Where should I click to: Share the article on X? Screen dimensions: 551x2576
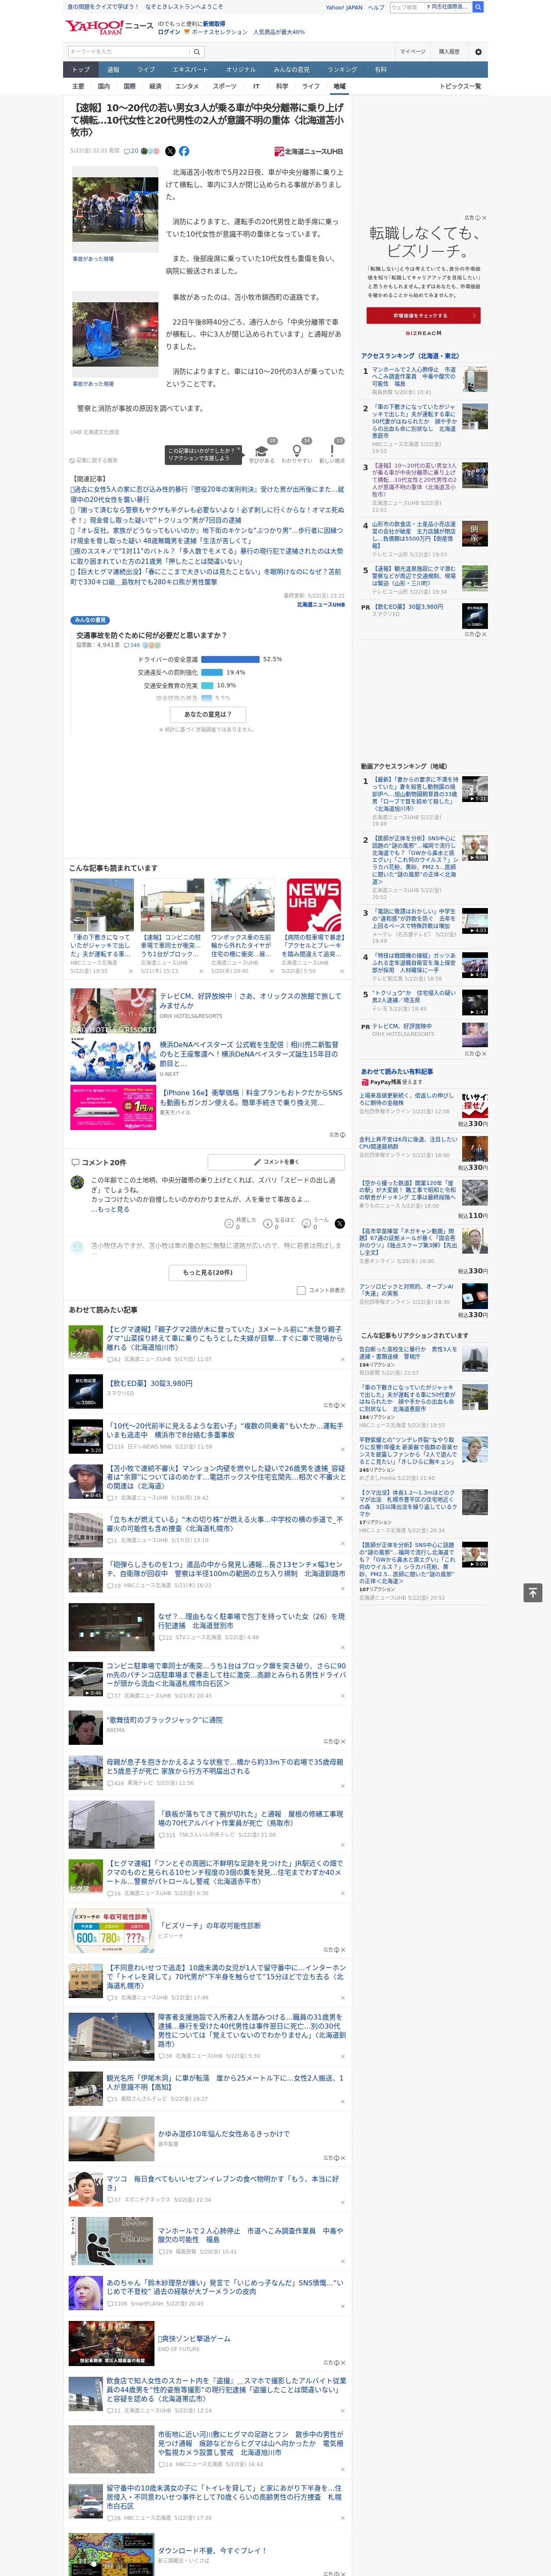(x=170, y=151)
